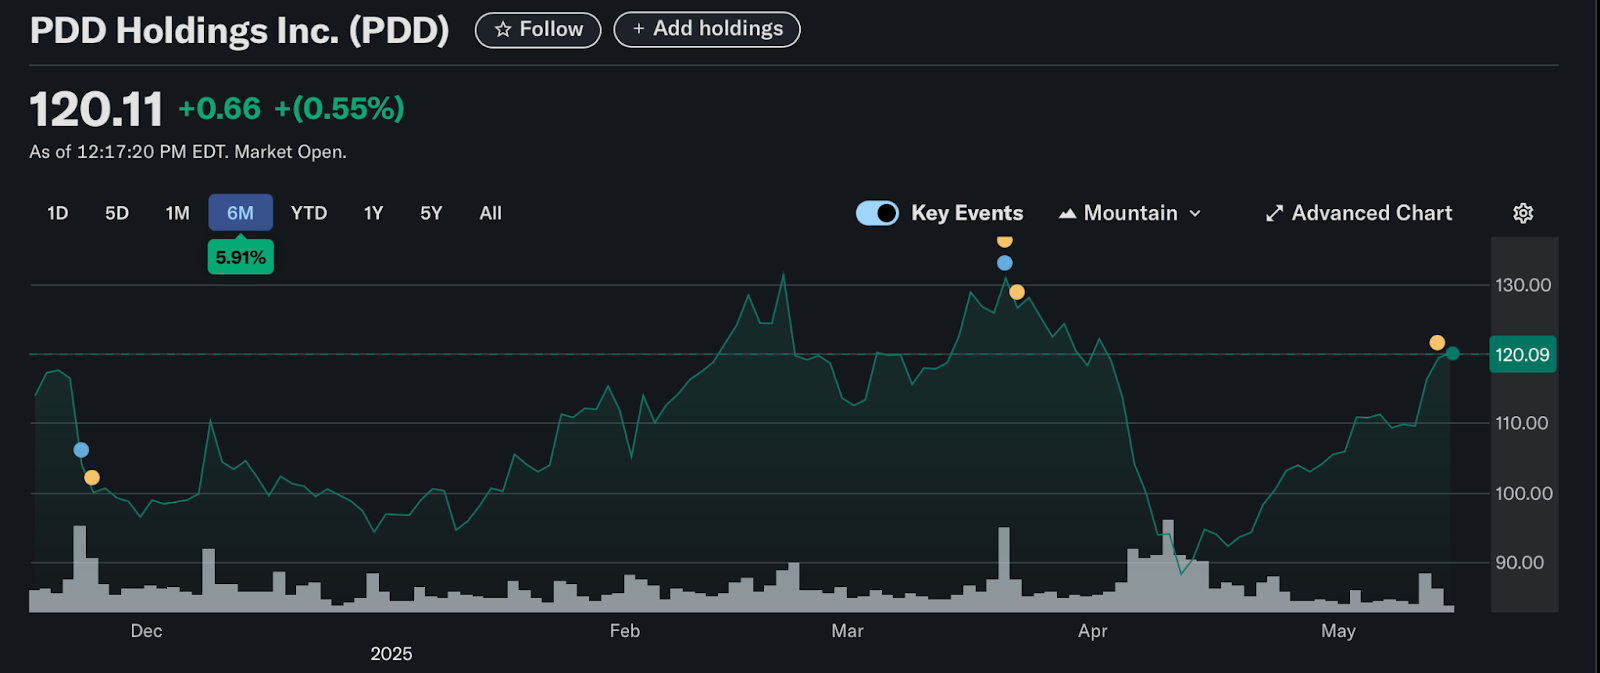Click the plus icon in Add holdings
The height and width of the screenshot is (673, 1600).
click(639, 29)
